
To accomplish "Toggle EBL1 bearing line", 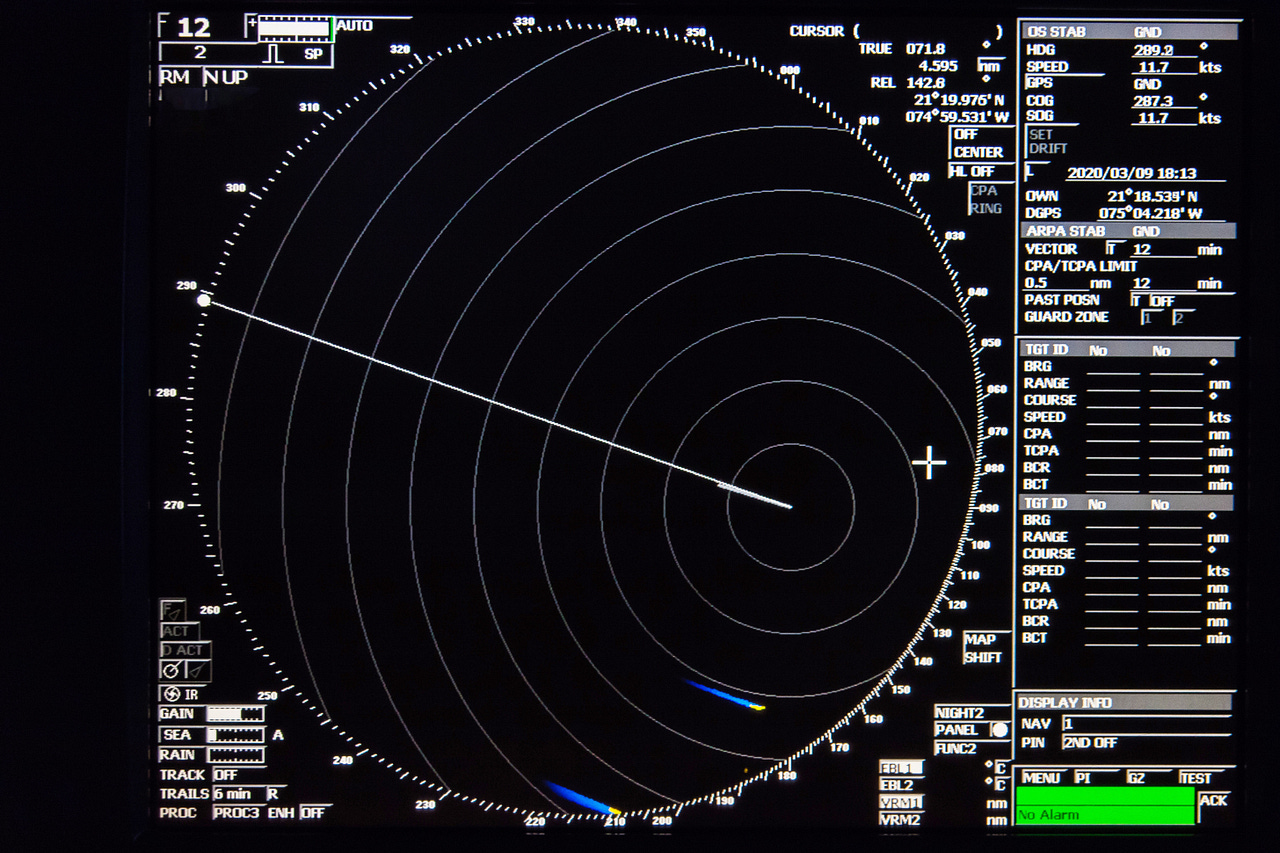I will click(899, 767).
